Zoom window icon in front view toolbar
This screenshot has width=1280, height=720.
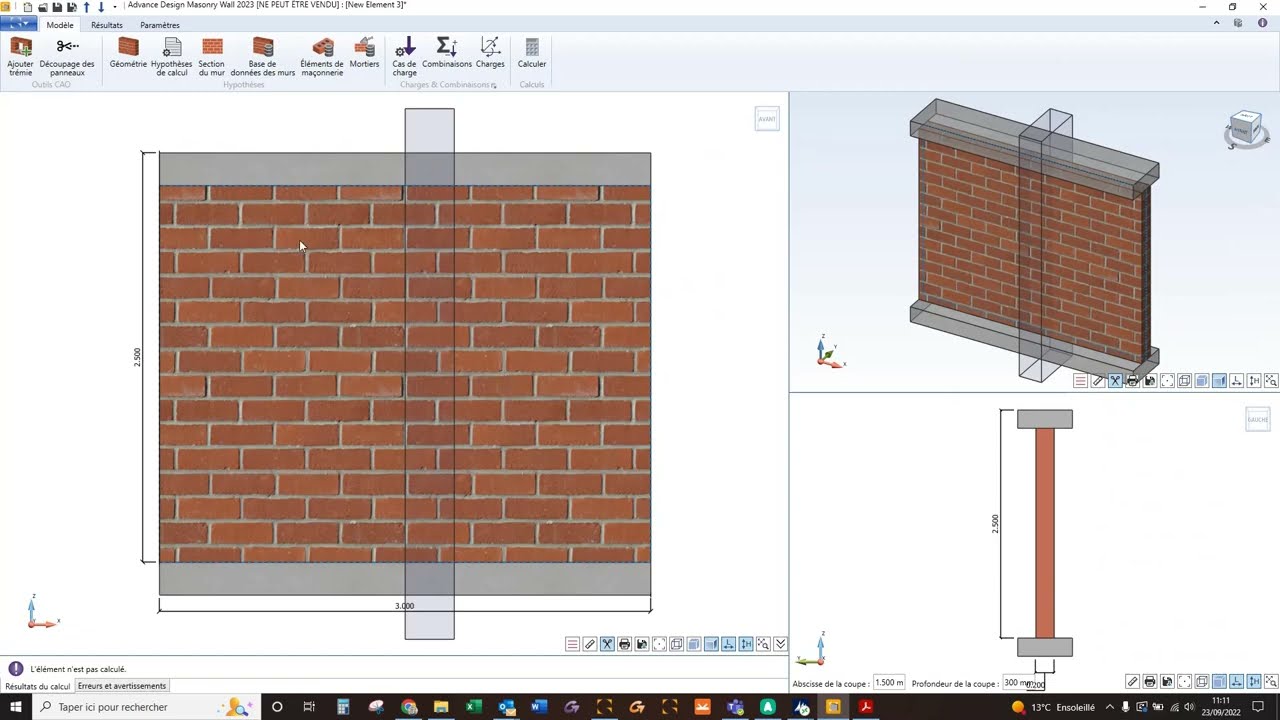coord(763,644)
